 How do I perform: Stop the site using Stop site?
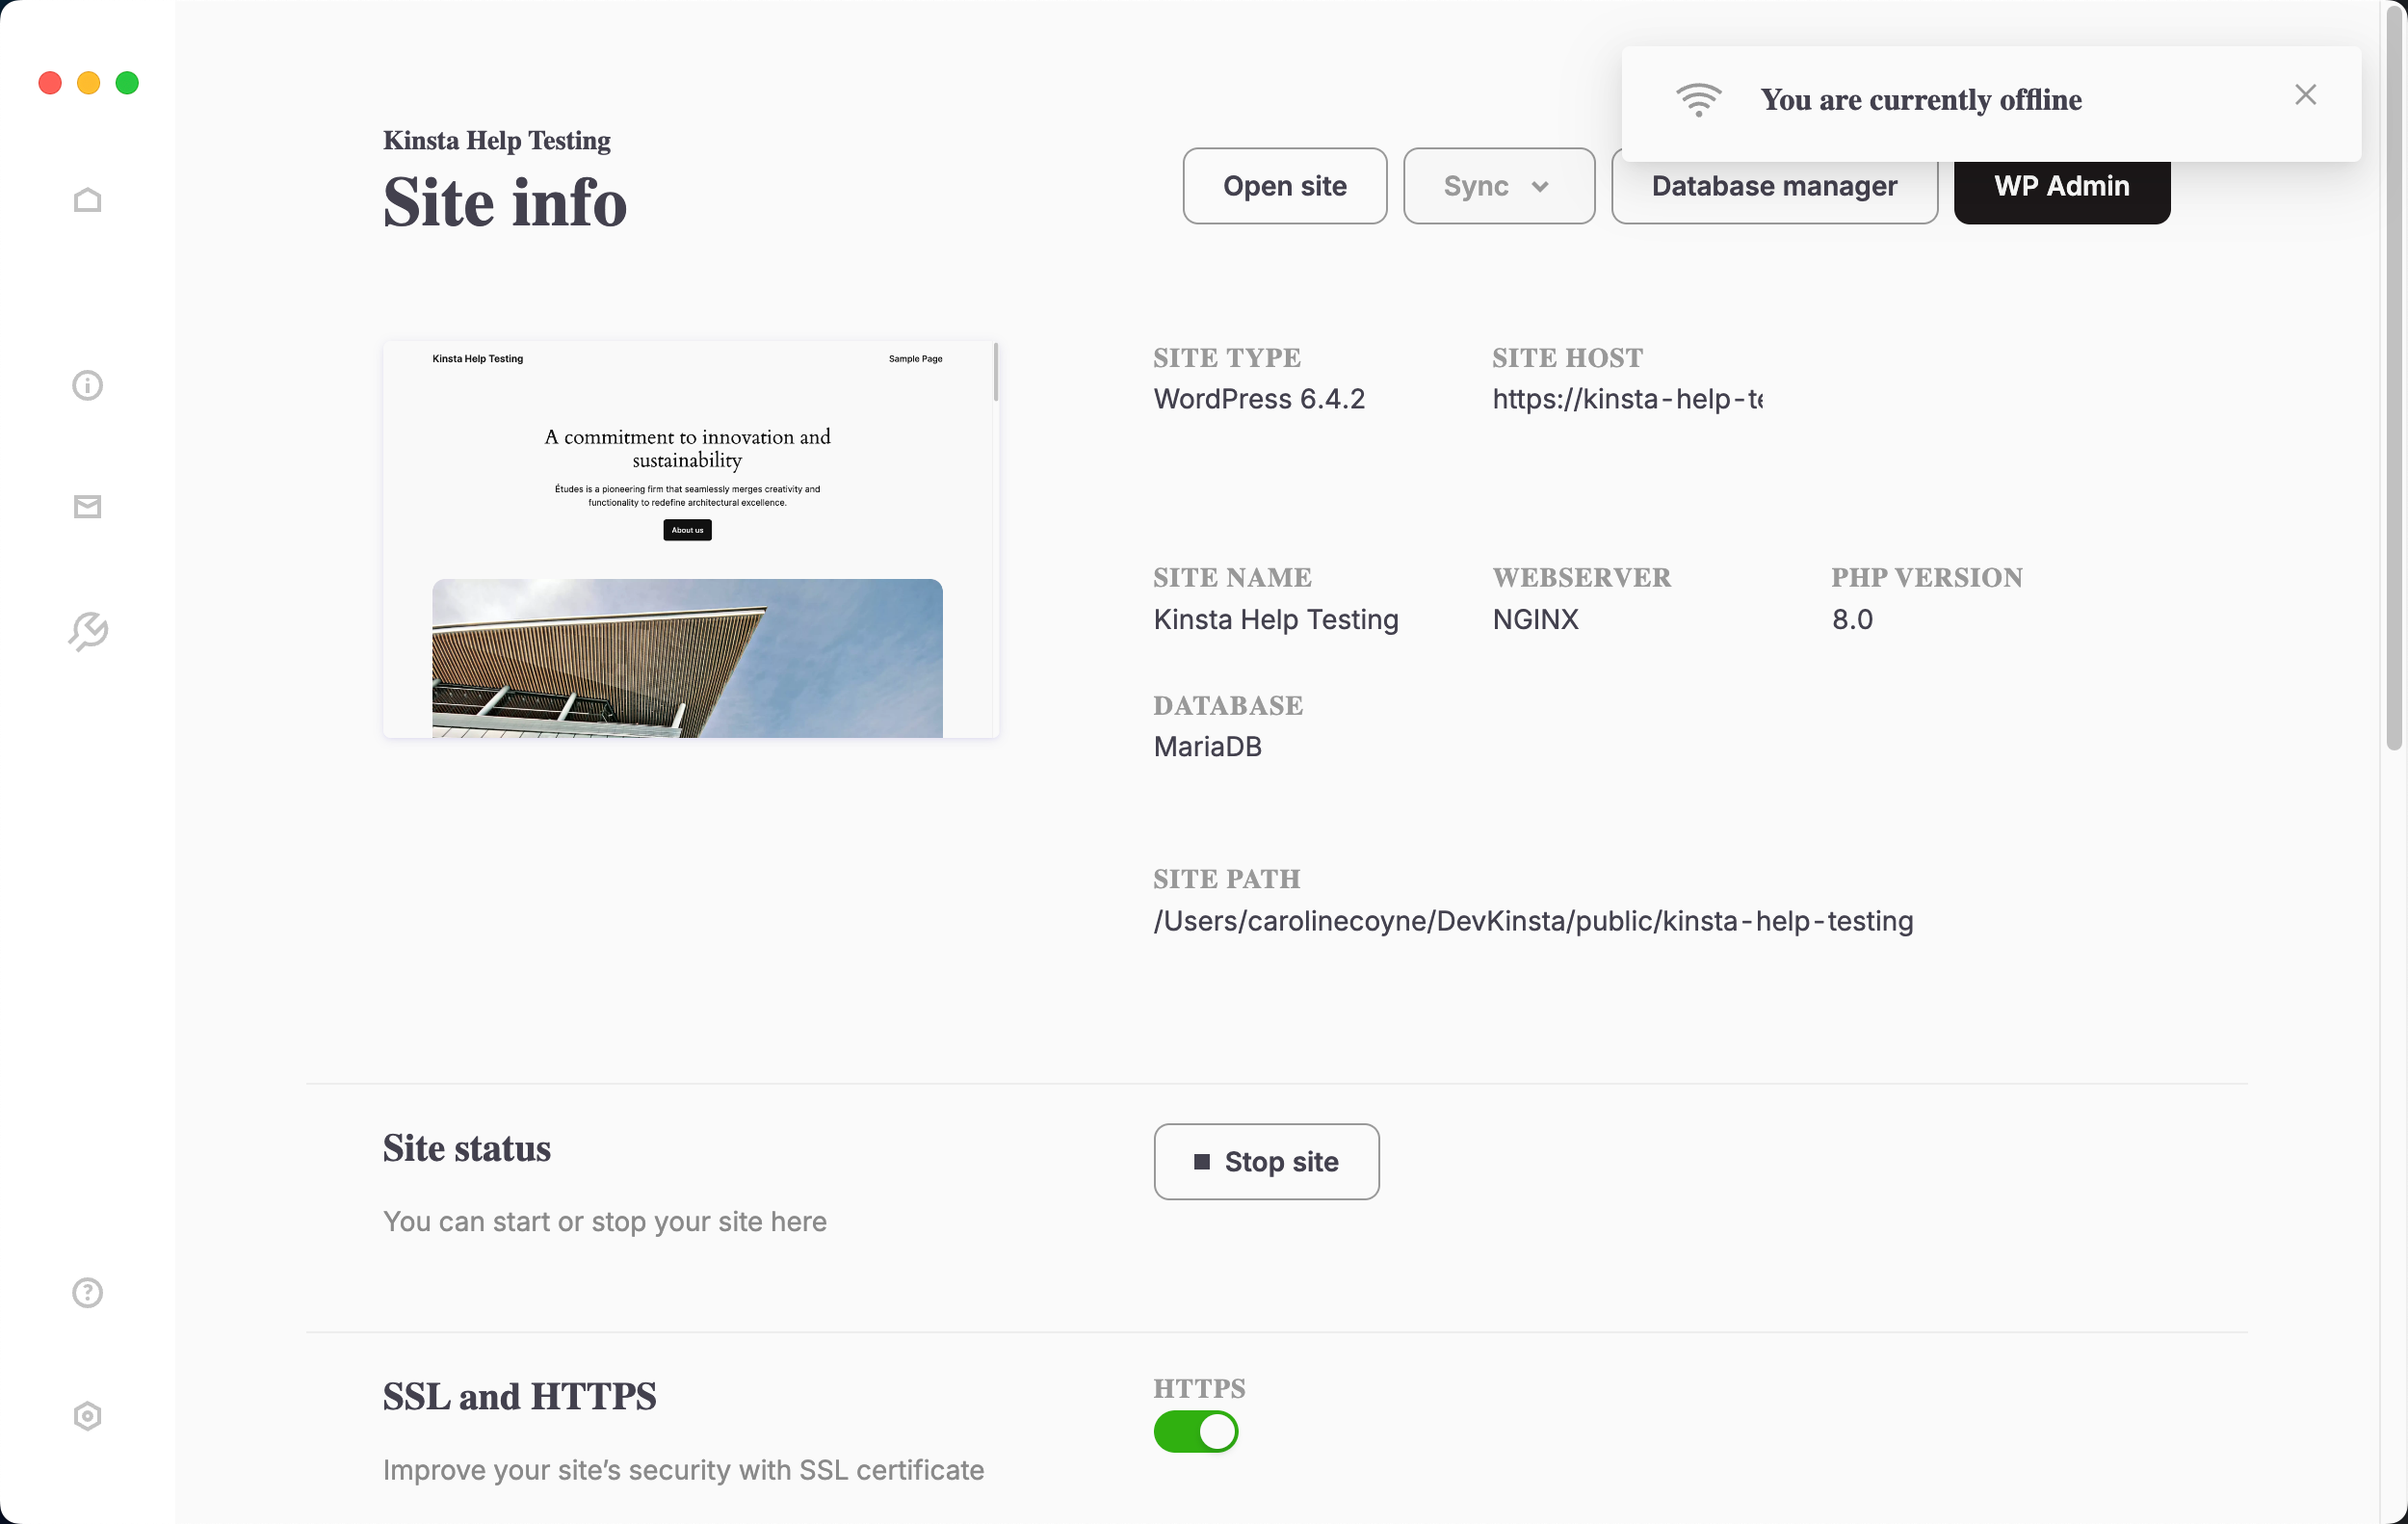(x=1266, y=1161)
